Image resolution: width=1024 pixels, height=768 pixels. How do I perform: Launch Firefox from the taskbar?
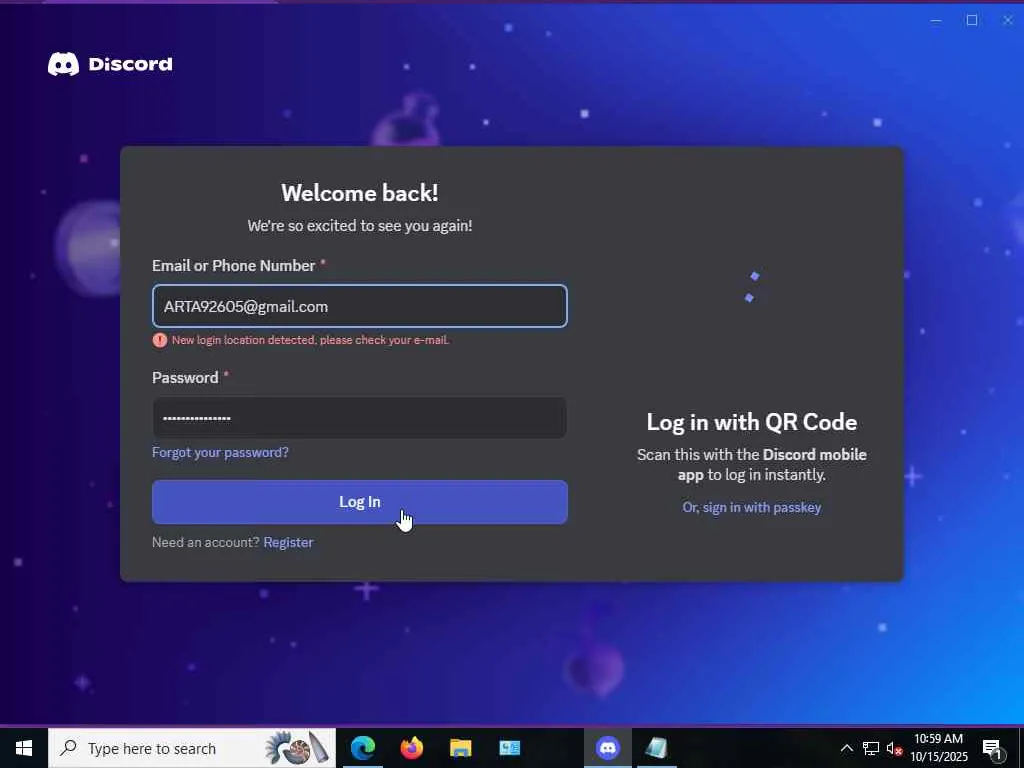411,748
